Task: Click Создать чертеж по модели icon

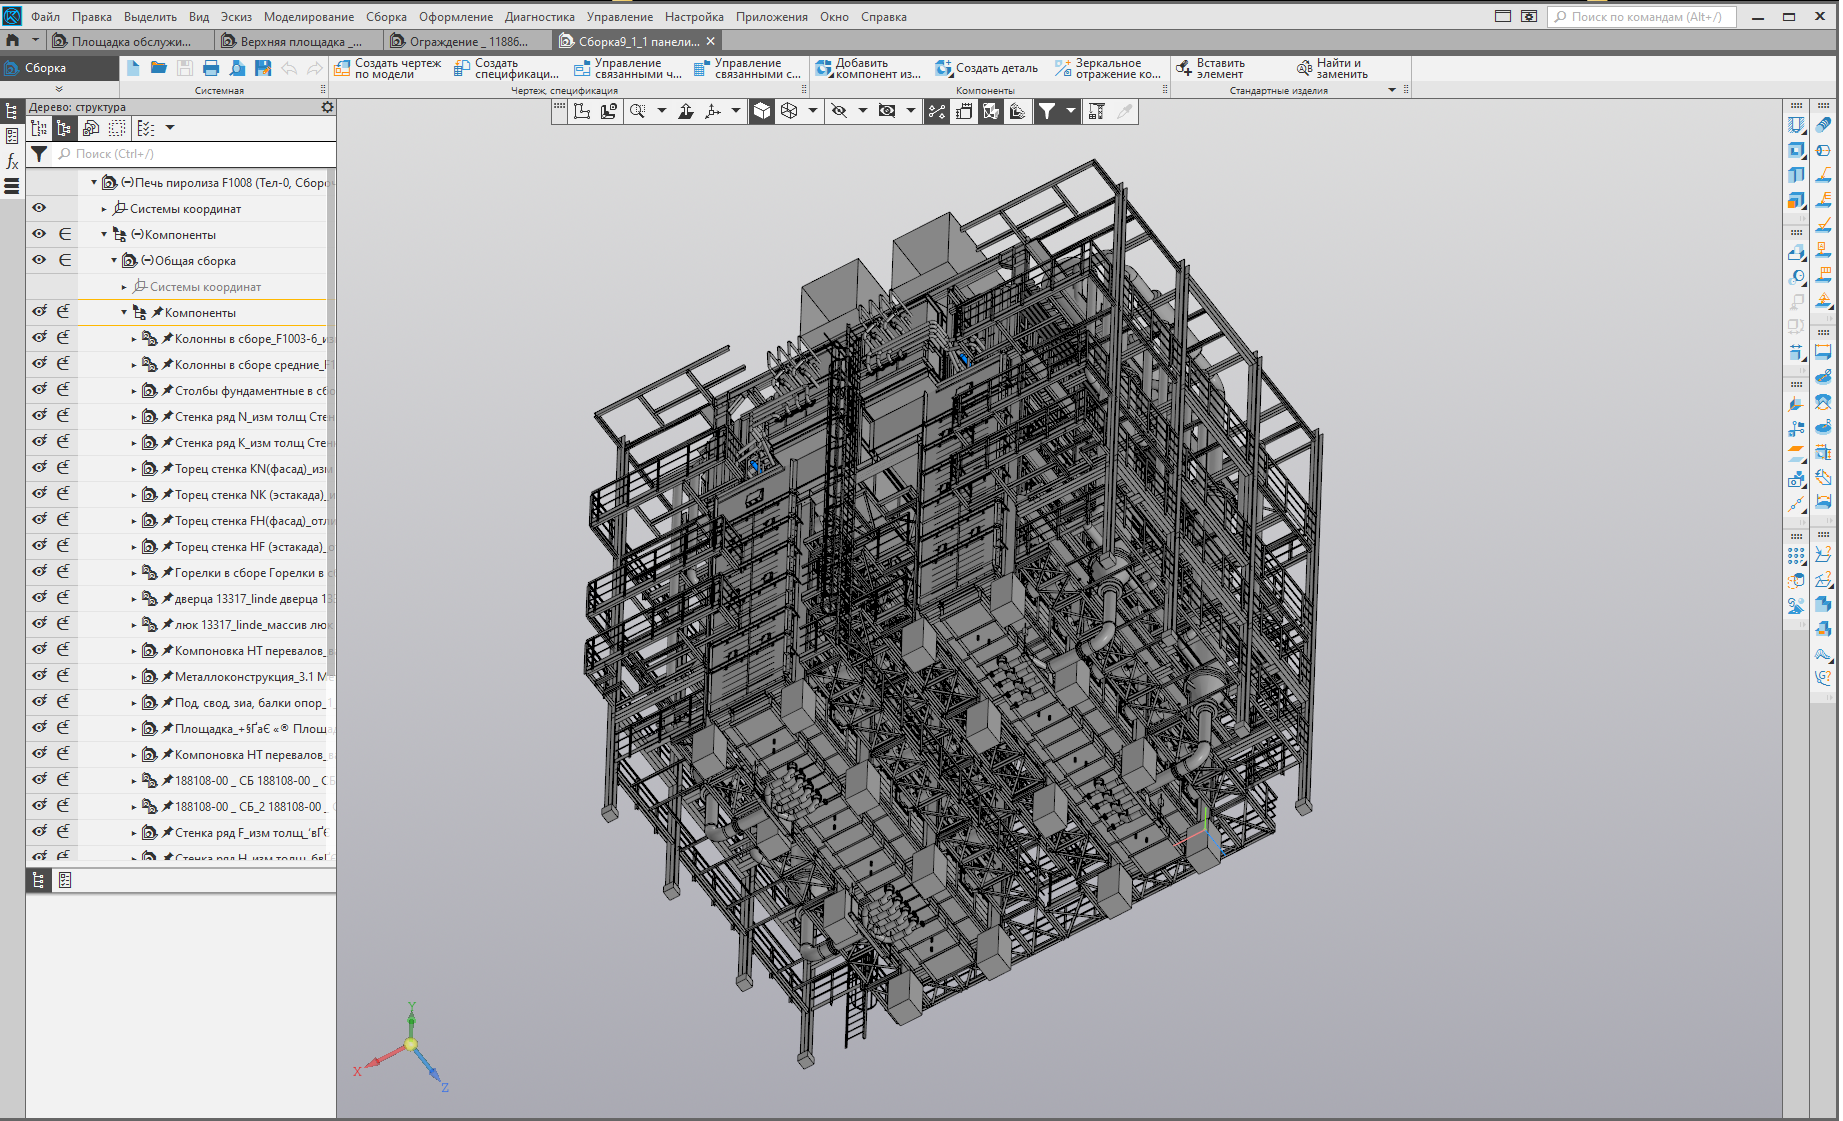Action: click(343, 68)
